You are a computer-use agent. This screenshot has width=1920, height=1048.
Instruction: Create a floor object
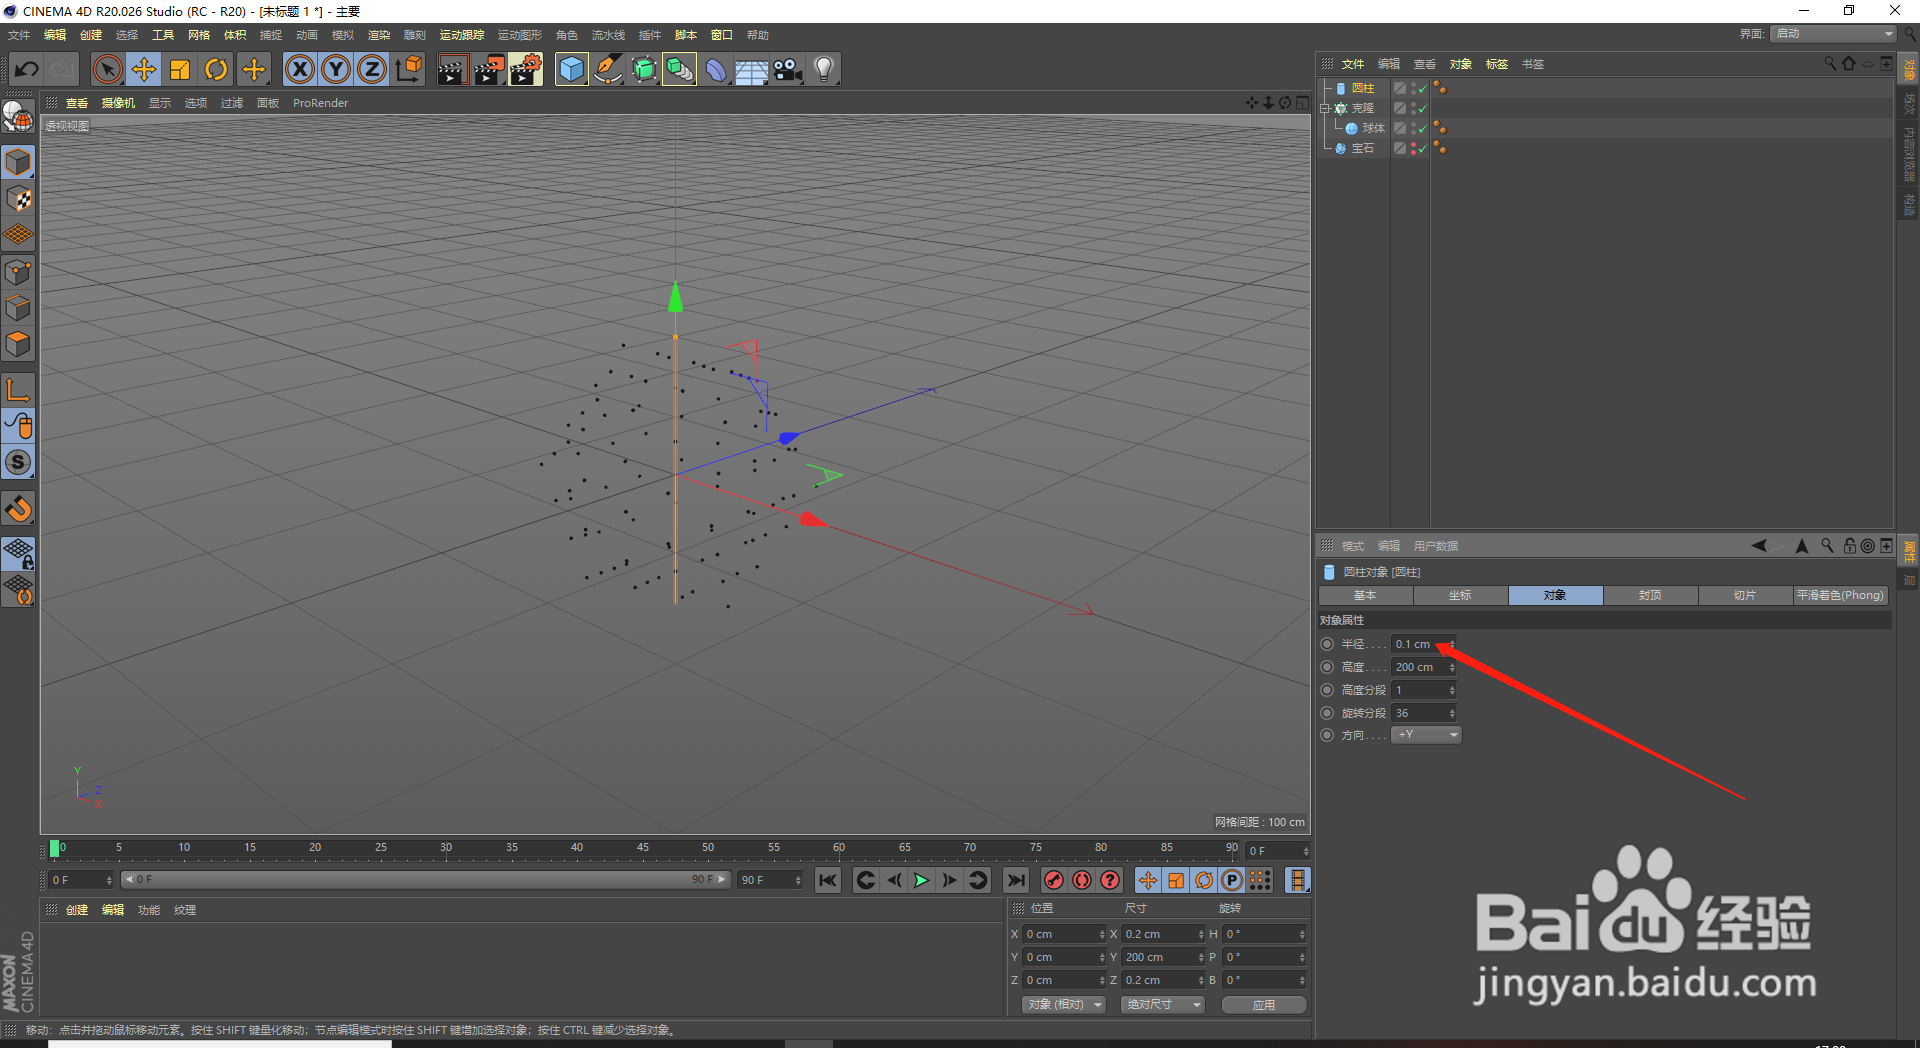click(751, 70)
